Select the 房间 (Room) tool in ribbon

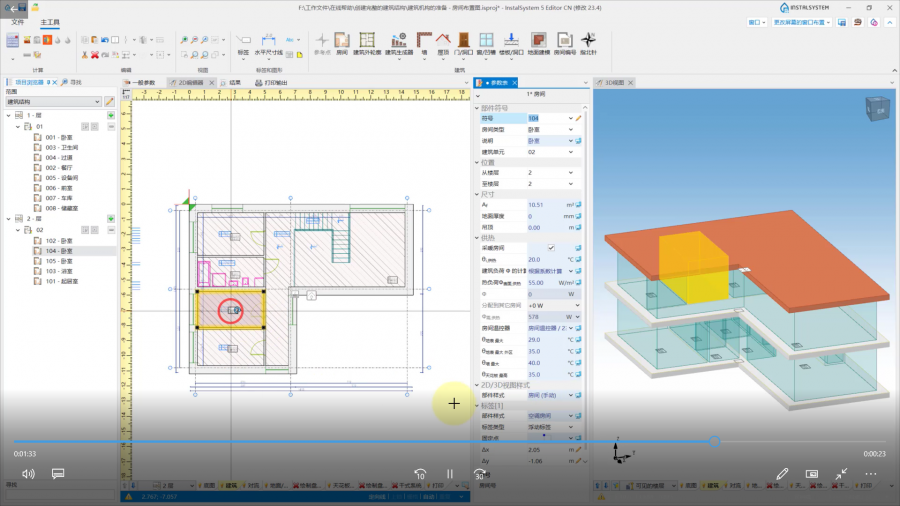tap(341, 42)
